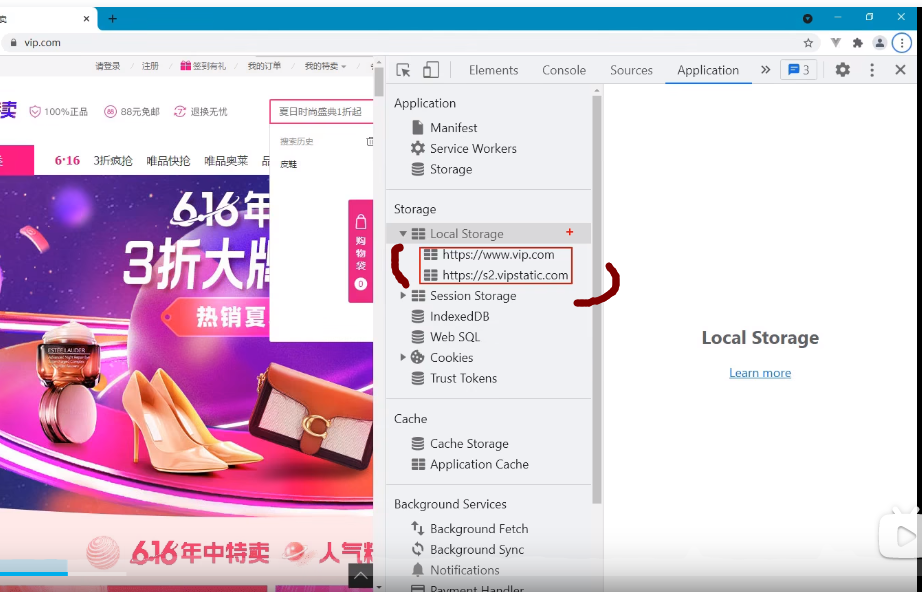The image size is (922, 592).
Task: Open DevTools three-dot customize menu
Action: click(x=871, y=70)
